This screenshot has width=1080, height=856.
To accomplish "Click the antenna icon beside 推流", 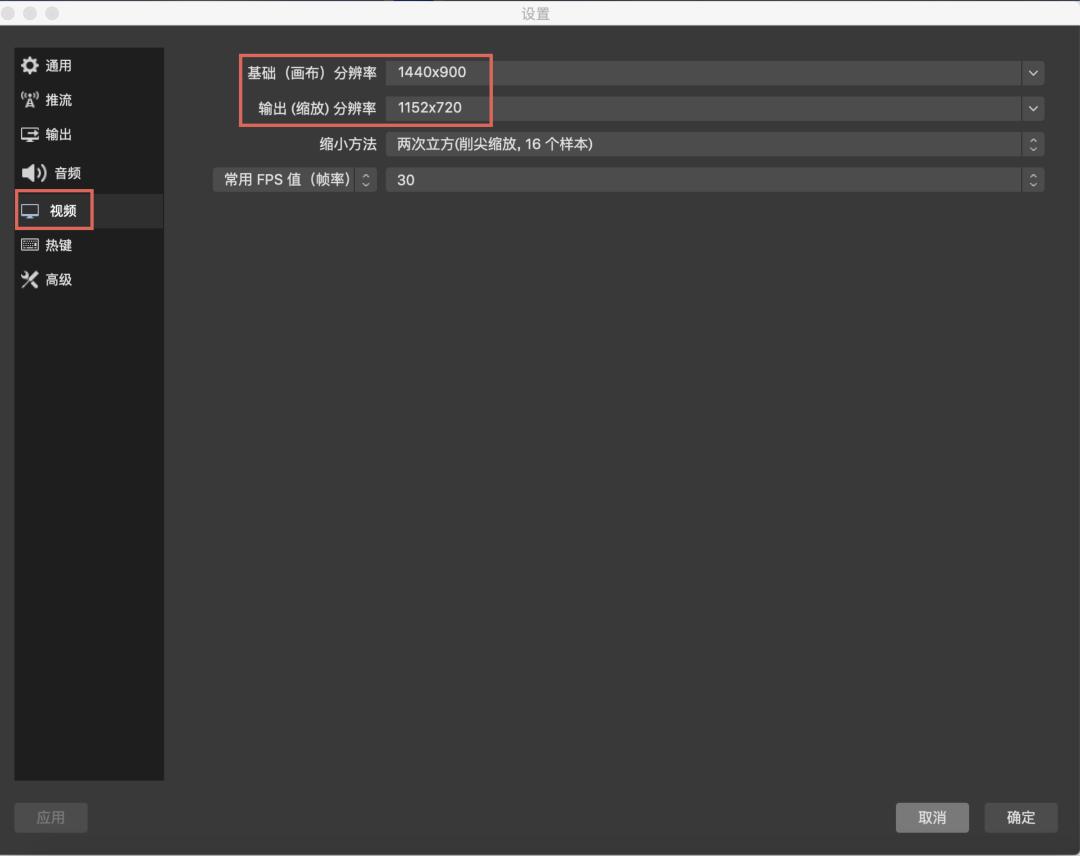I will [29, 99].
